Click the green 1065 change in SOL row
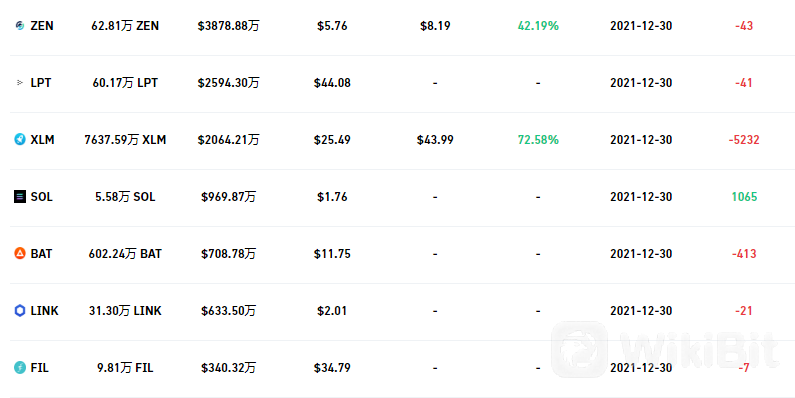The image size is (795, 398). tap(744, 197)
